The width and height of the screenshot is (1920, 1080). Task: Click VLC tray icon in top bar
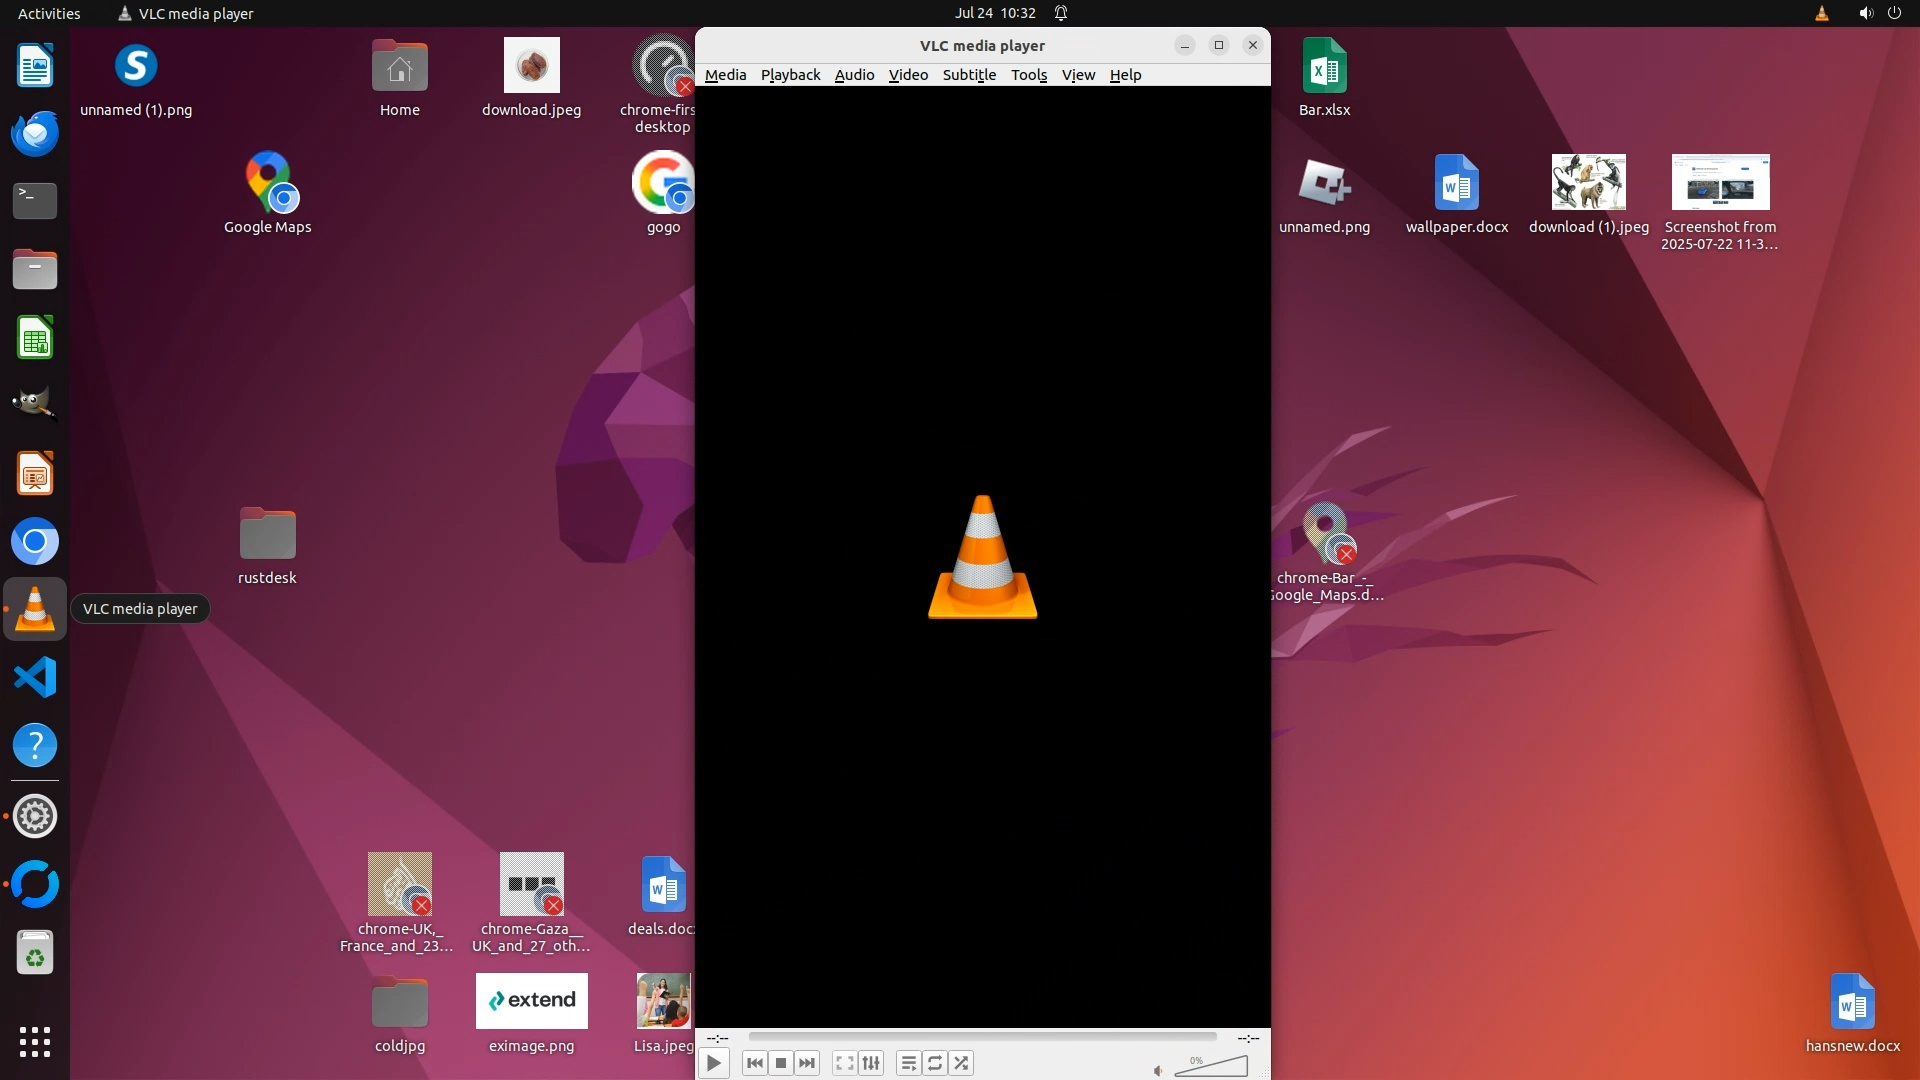pyautogui.click(x=1822, y=13)
